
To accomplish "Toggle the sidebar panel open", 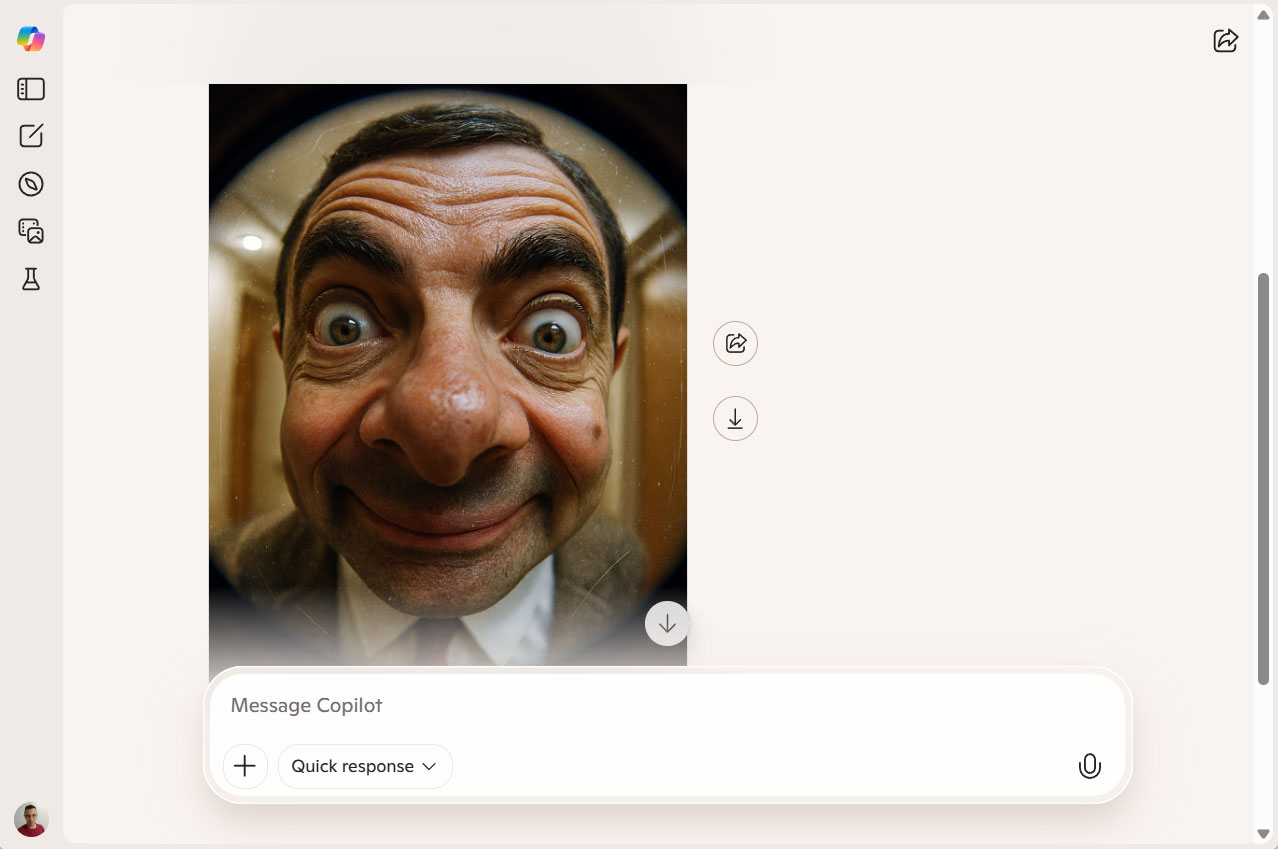I will pyautogui.click(x=31, y=89).
